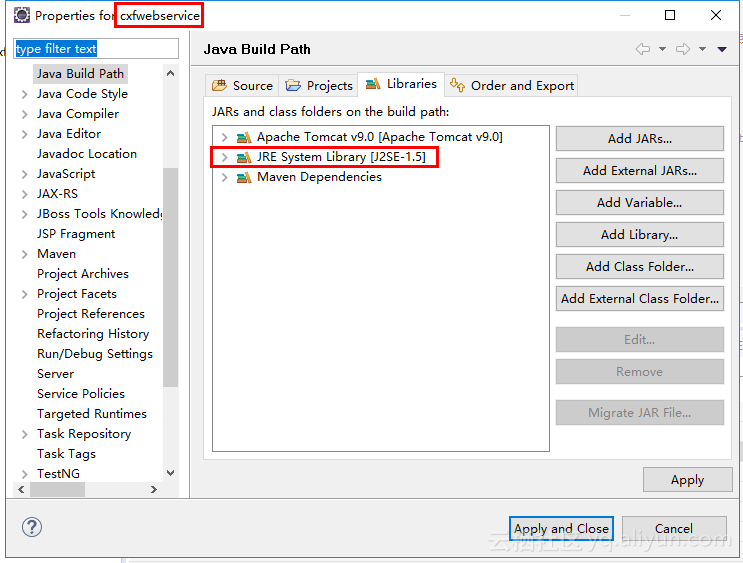
Task: Expand the Java Editor node
Action: 25,134
